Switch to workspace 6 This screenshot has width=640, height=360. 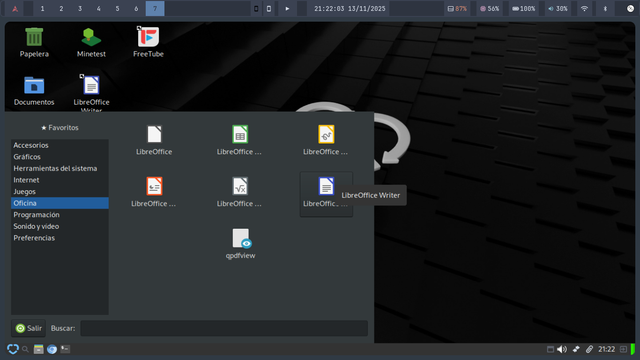(x=136, y=9)
